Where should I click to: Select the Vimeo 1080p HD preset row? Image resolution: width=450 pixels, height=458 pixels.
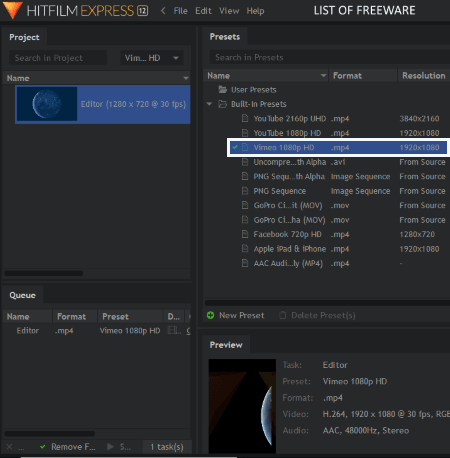coord(338,147)
